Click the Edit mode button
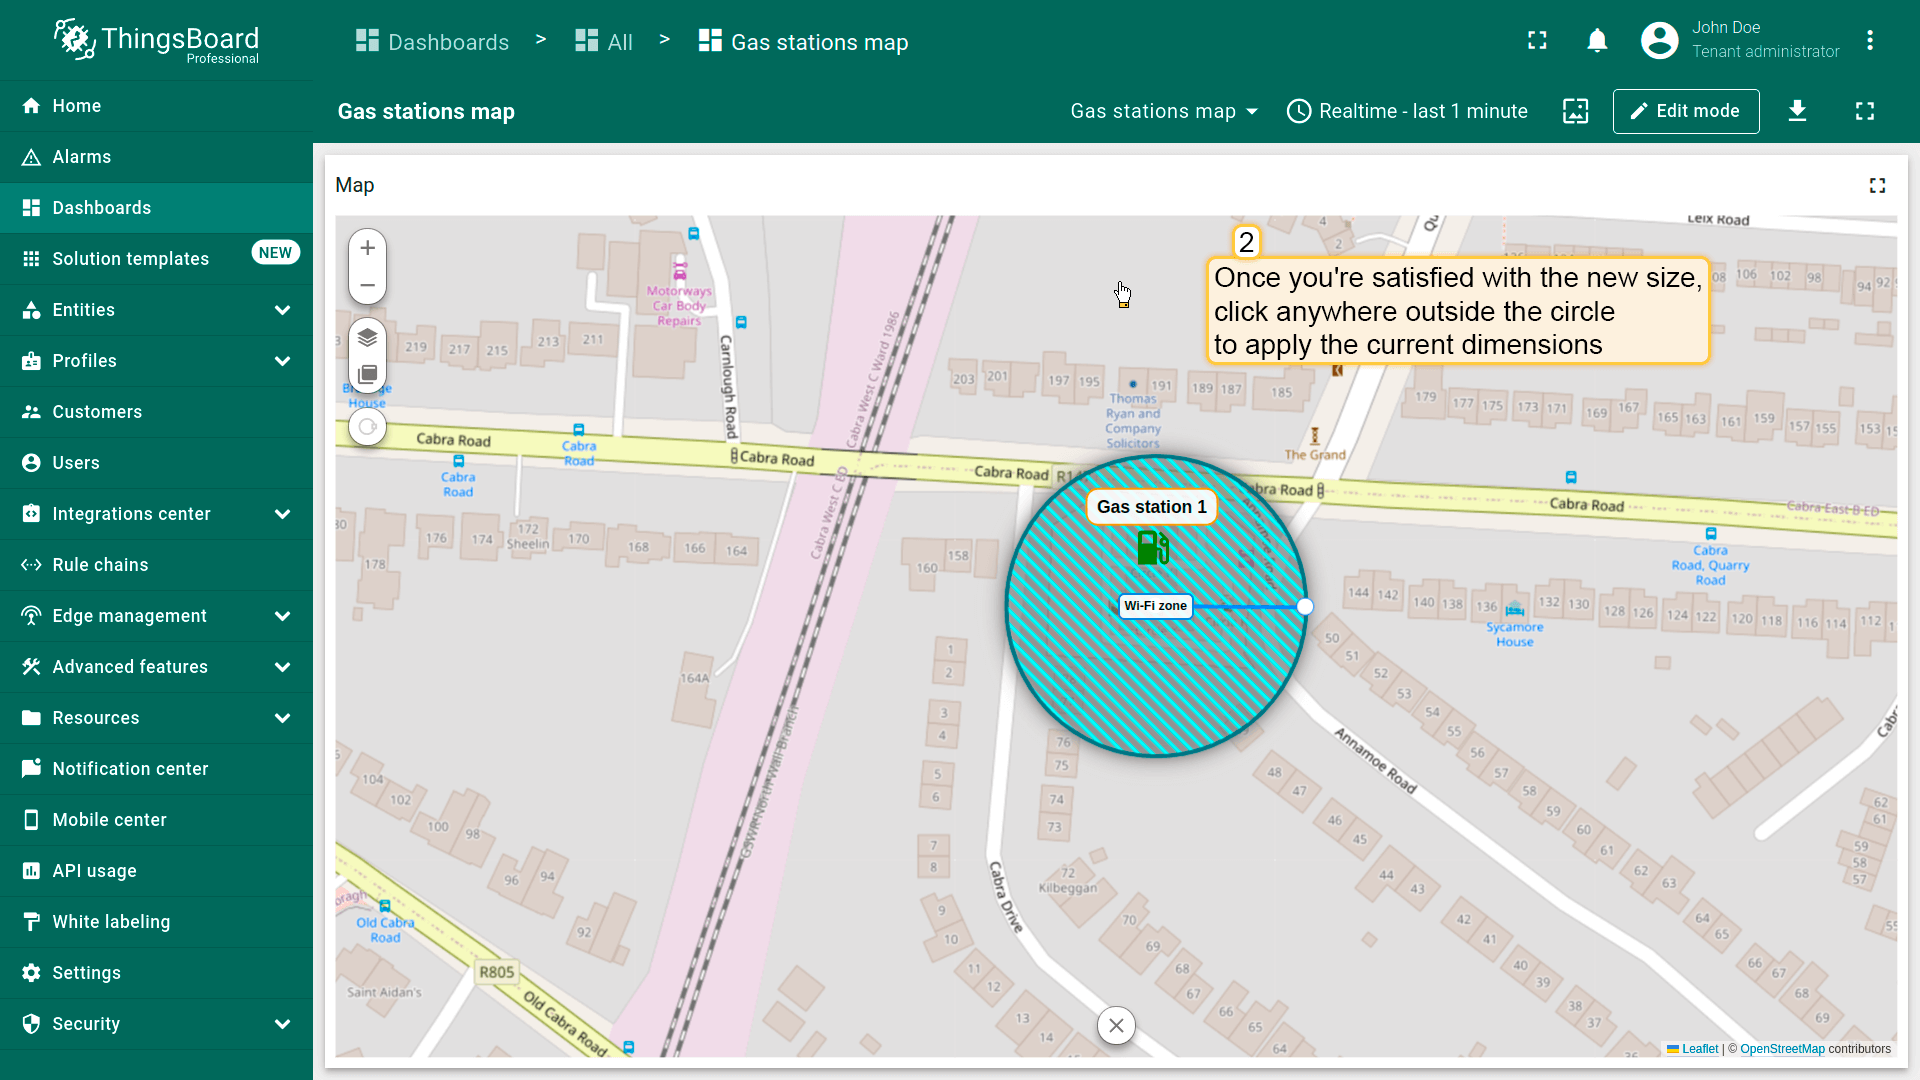Image resolution: width=1920 pixels, height=1080 pixels. pos(1685,111)
